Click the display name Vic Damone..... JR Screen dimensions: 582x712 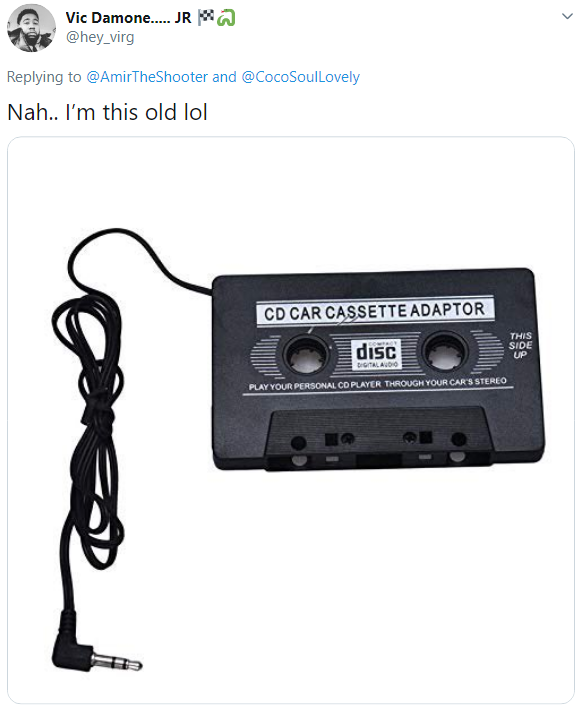click(128, 18)
